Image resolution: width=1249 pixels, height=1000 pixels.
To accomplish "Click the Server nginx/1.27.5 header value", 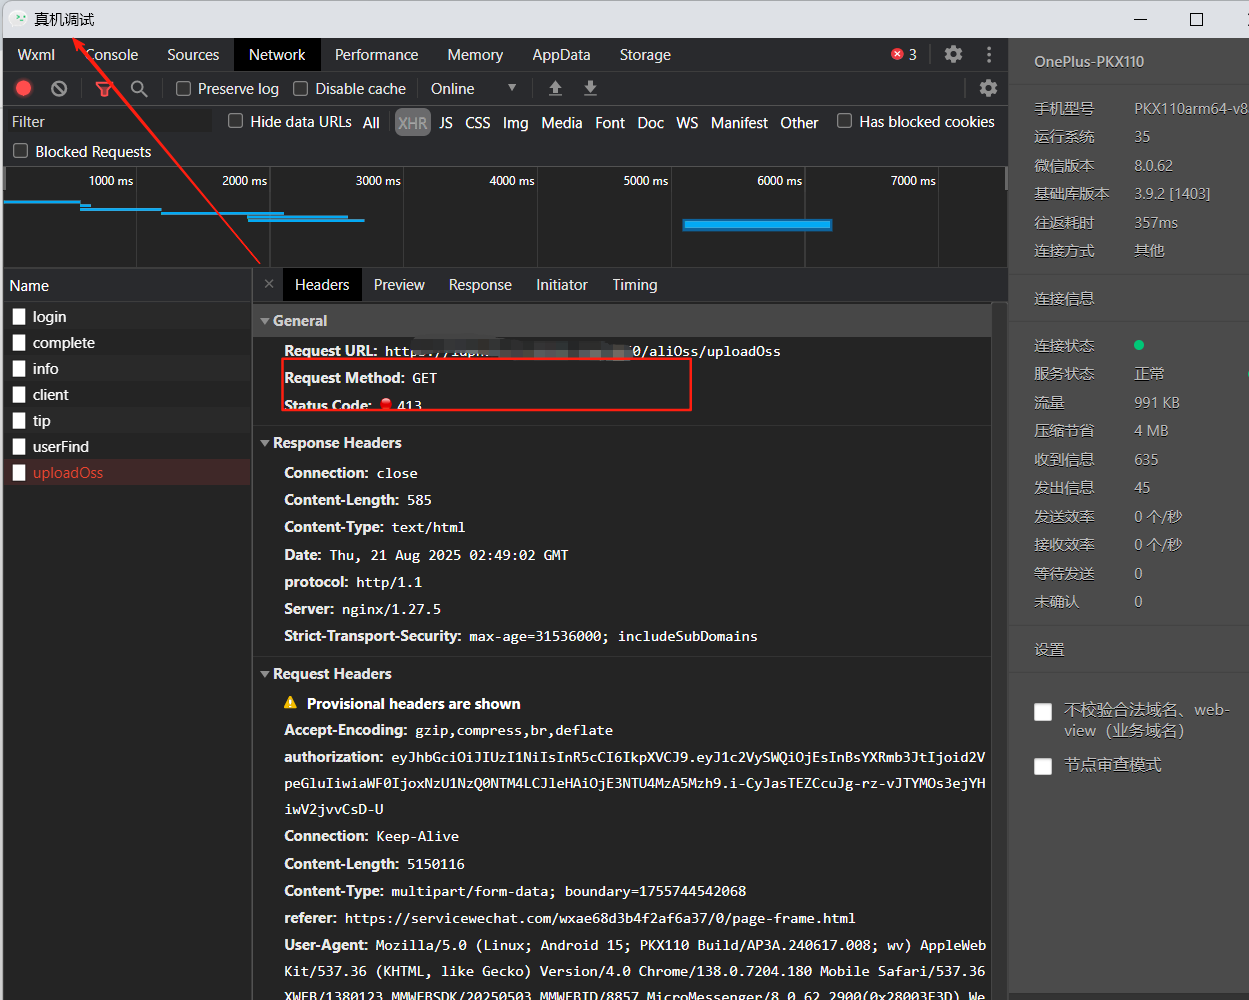I will pyautogui.click(x=391, y=609).
